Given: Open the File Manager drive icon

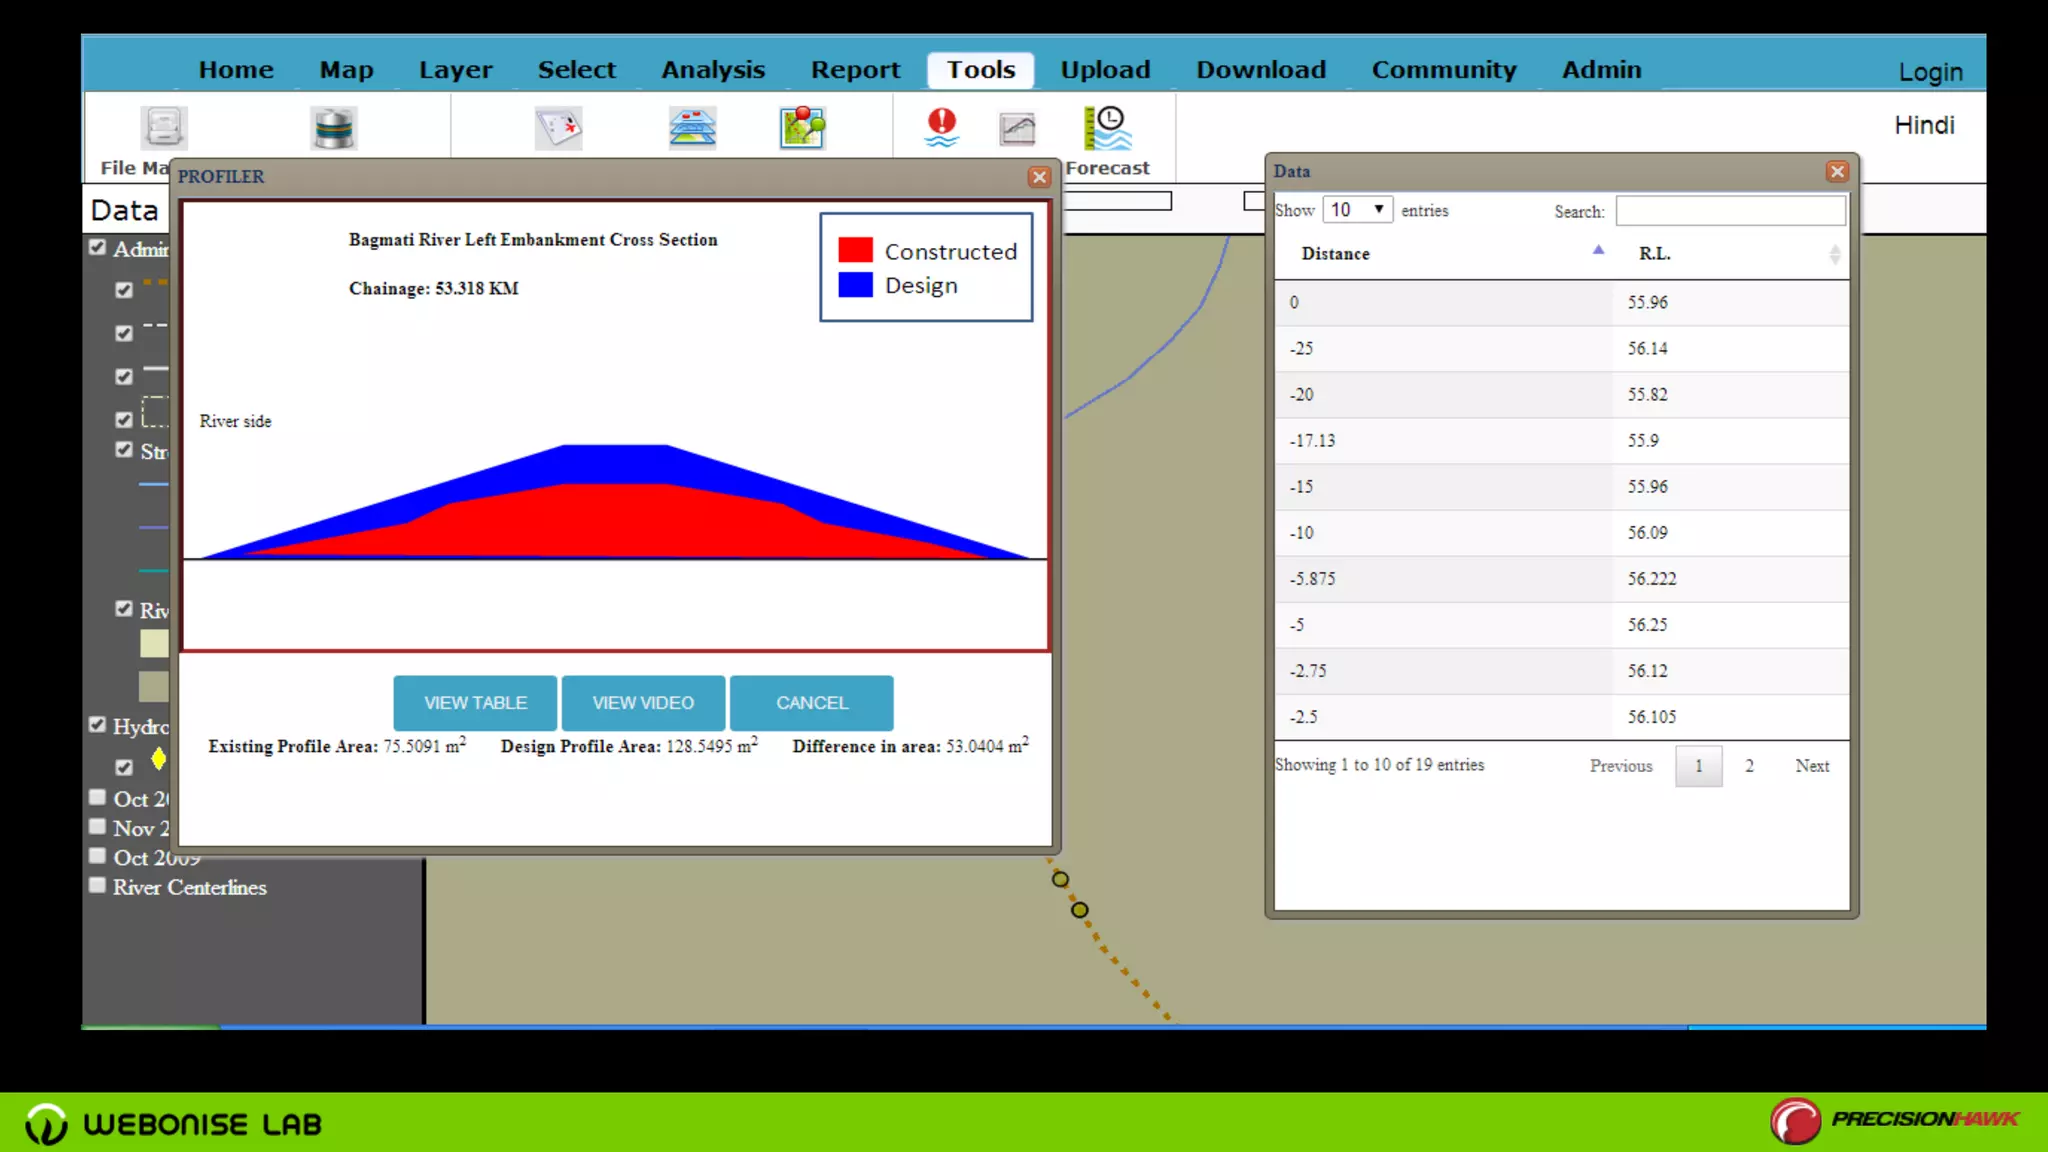Looking at the screenshot, I should [163, 127].
